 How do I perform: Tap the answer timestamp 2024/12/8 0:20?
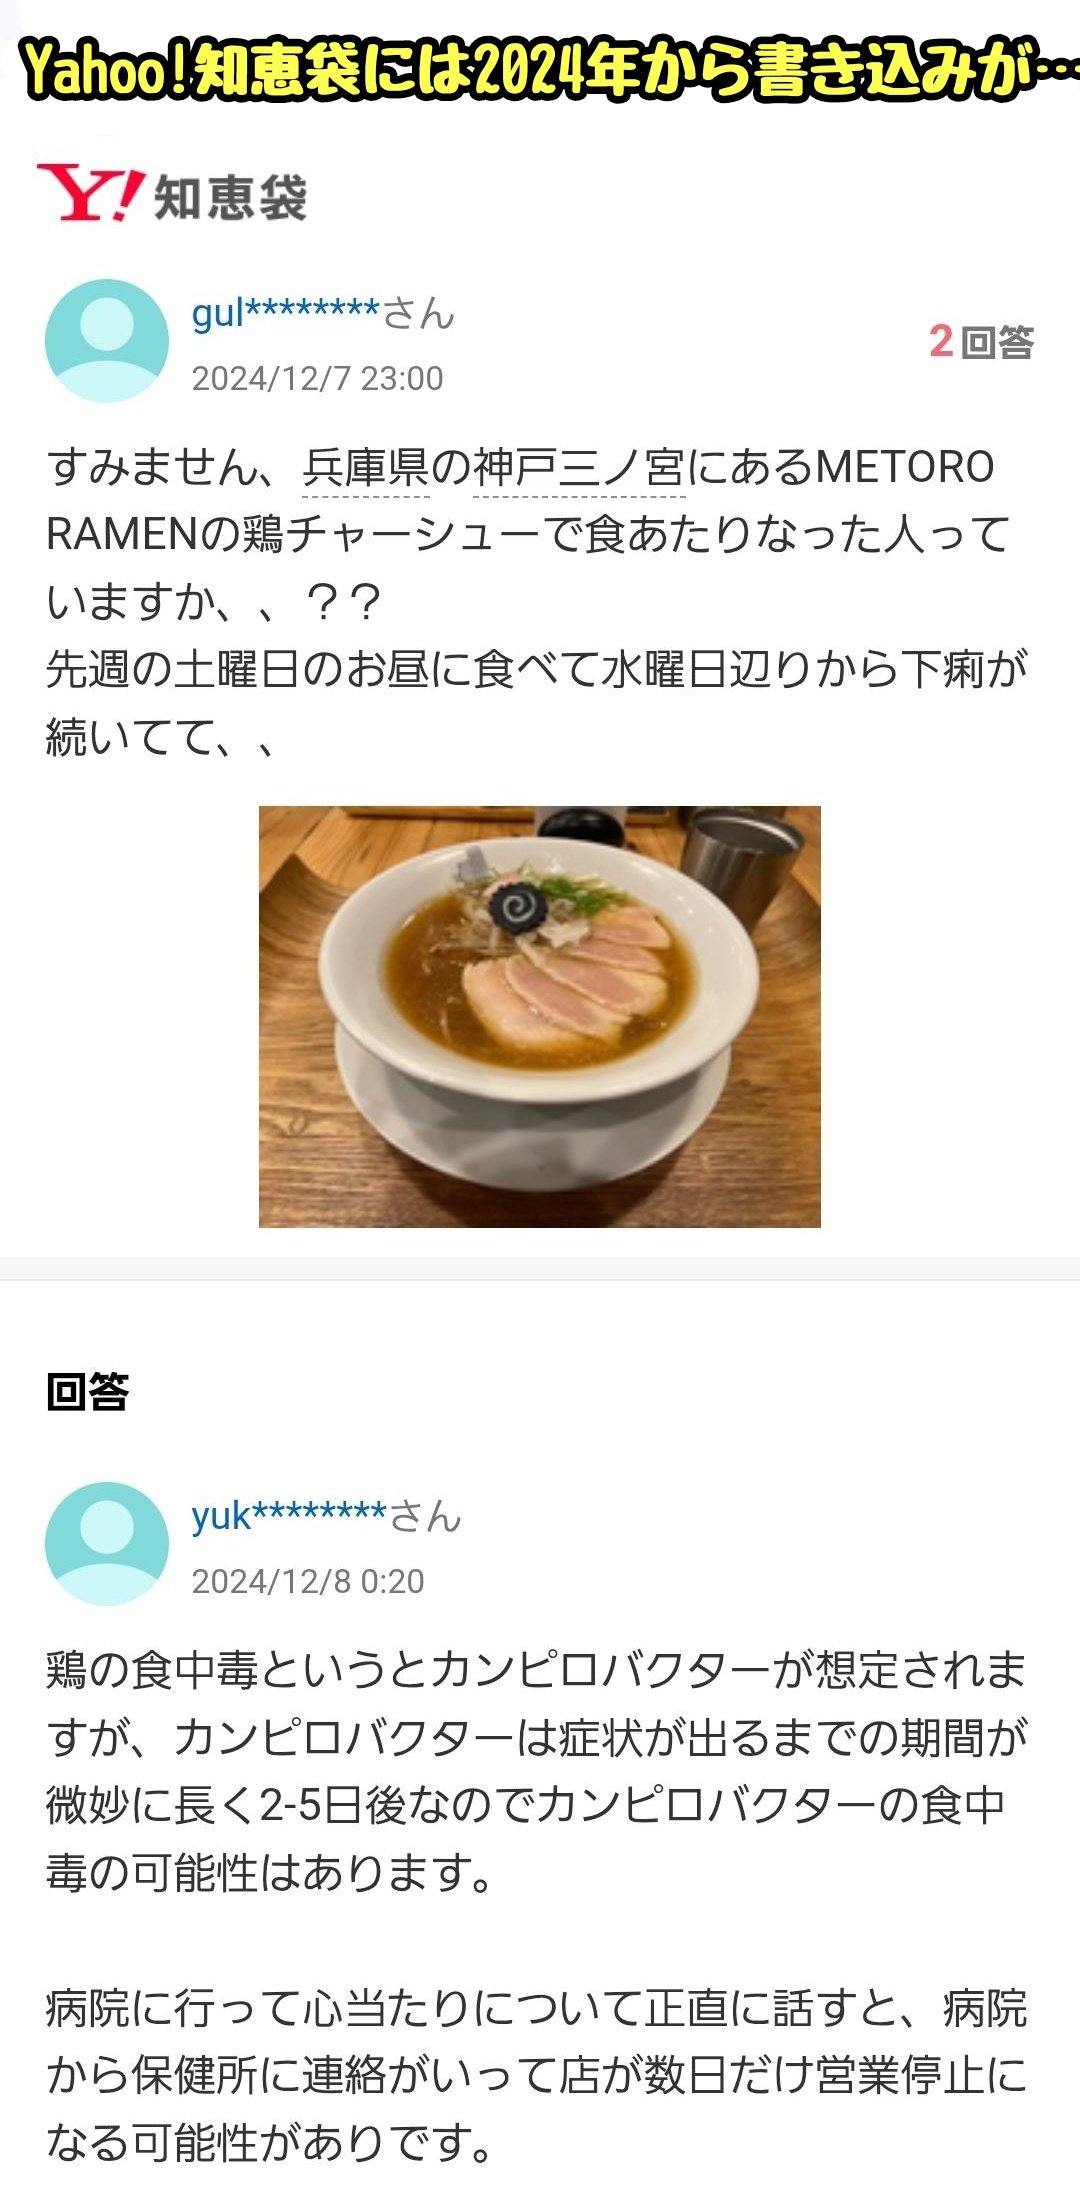click(308, 1582)
